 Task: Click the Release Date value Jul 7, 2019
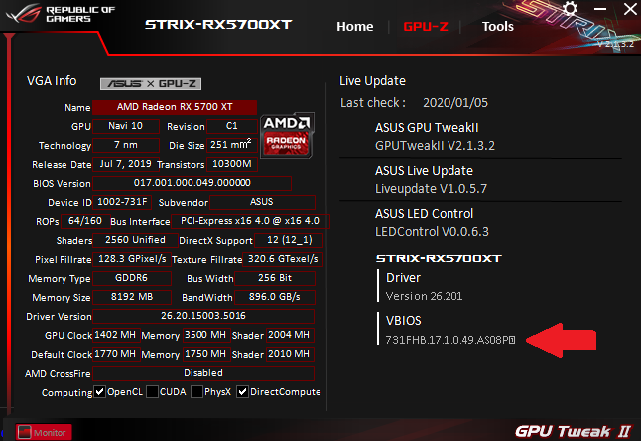126,164
